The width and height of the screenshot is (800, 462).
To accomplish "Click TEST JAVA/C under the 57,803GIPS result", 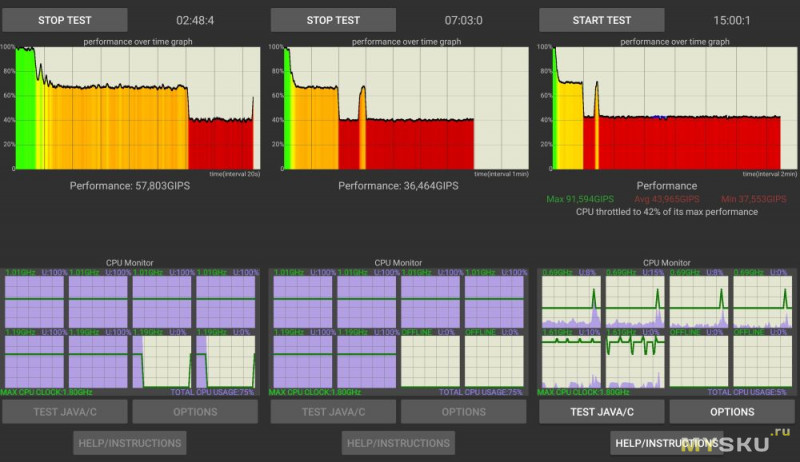I will tap(65, 412).
